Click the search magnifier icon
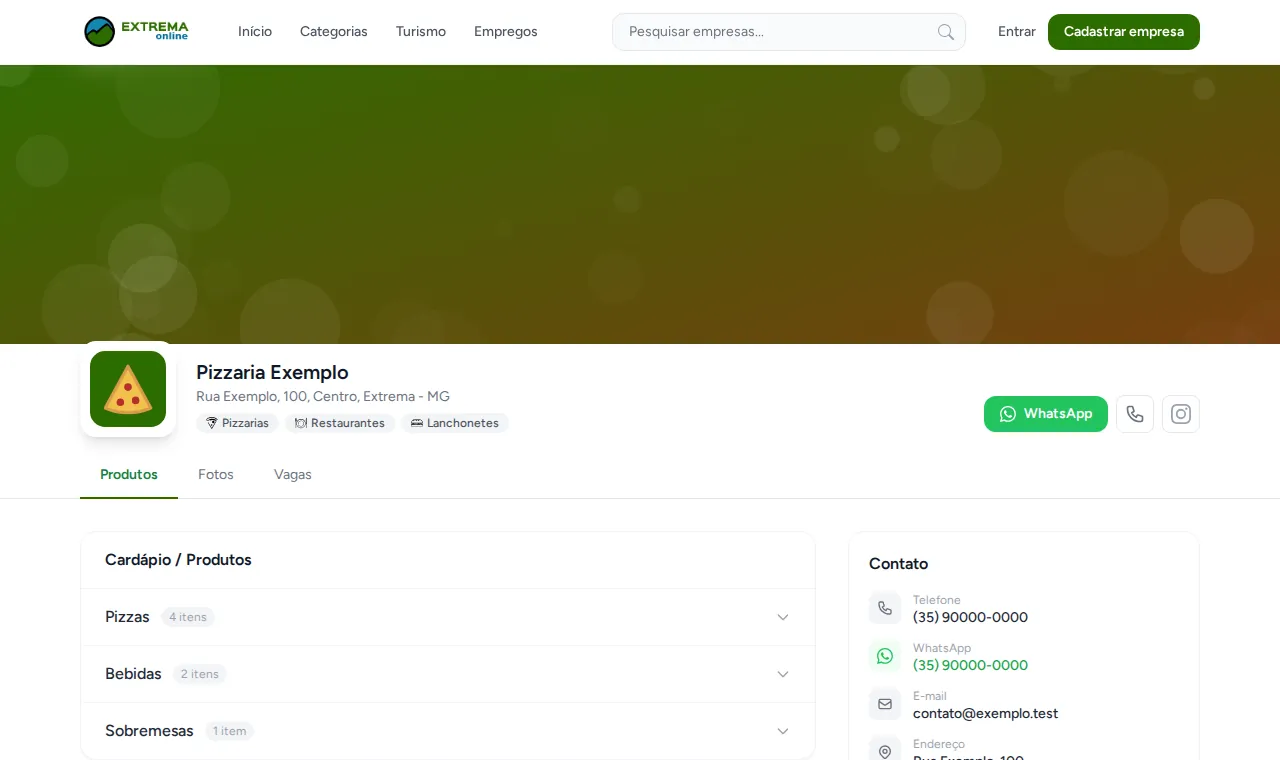Screen dimensions: 1280x760 pos(946,32)
